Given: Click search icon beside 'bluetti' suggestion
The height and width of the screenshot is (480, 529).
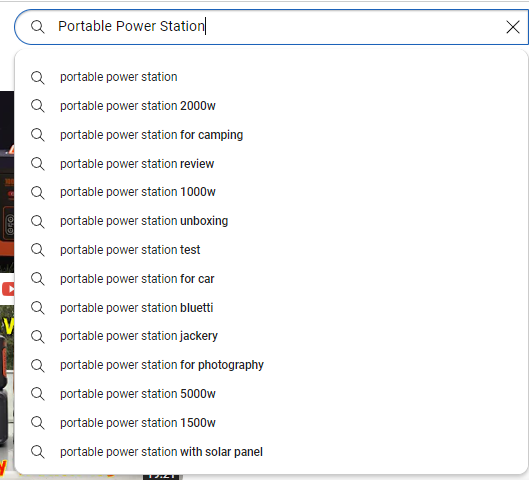Looking at the screenshot, I should coord(37,308).
